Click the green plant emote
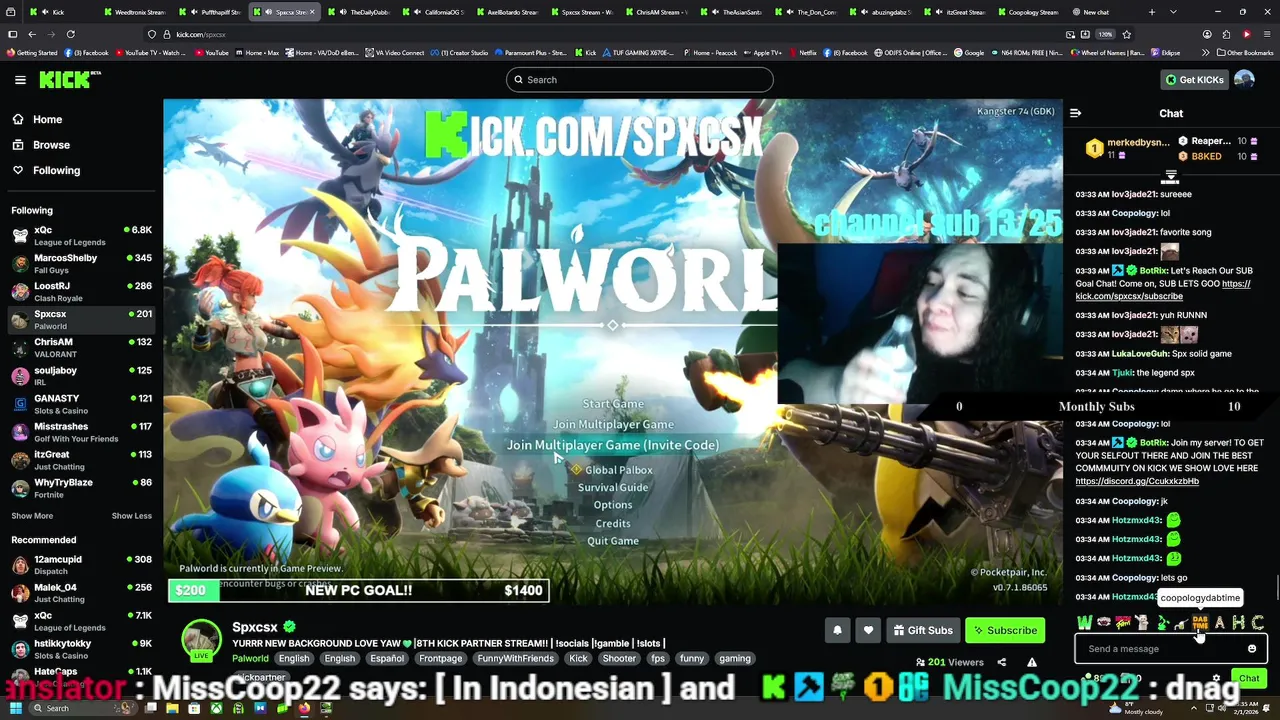Screen dimensions: 1280x720 pyautogui.click(x=1162, y=623)
